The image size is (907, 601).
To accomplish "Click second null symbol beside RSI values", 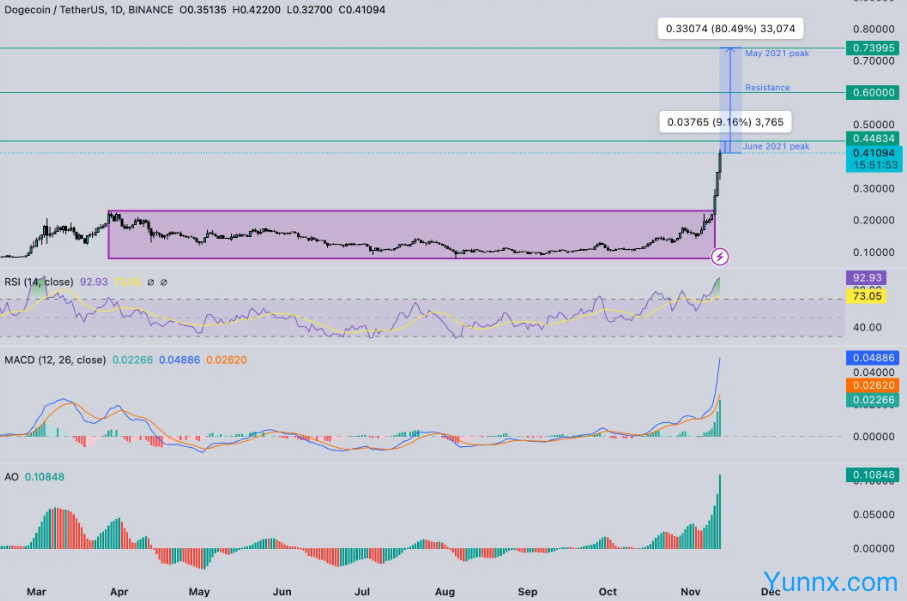I will pyautogui.click(x=164, y=283).
